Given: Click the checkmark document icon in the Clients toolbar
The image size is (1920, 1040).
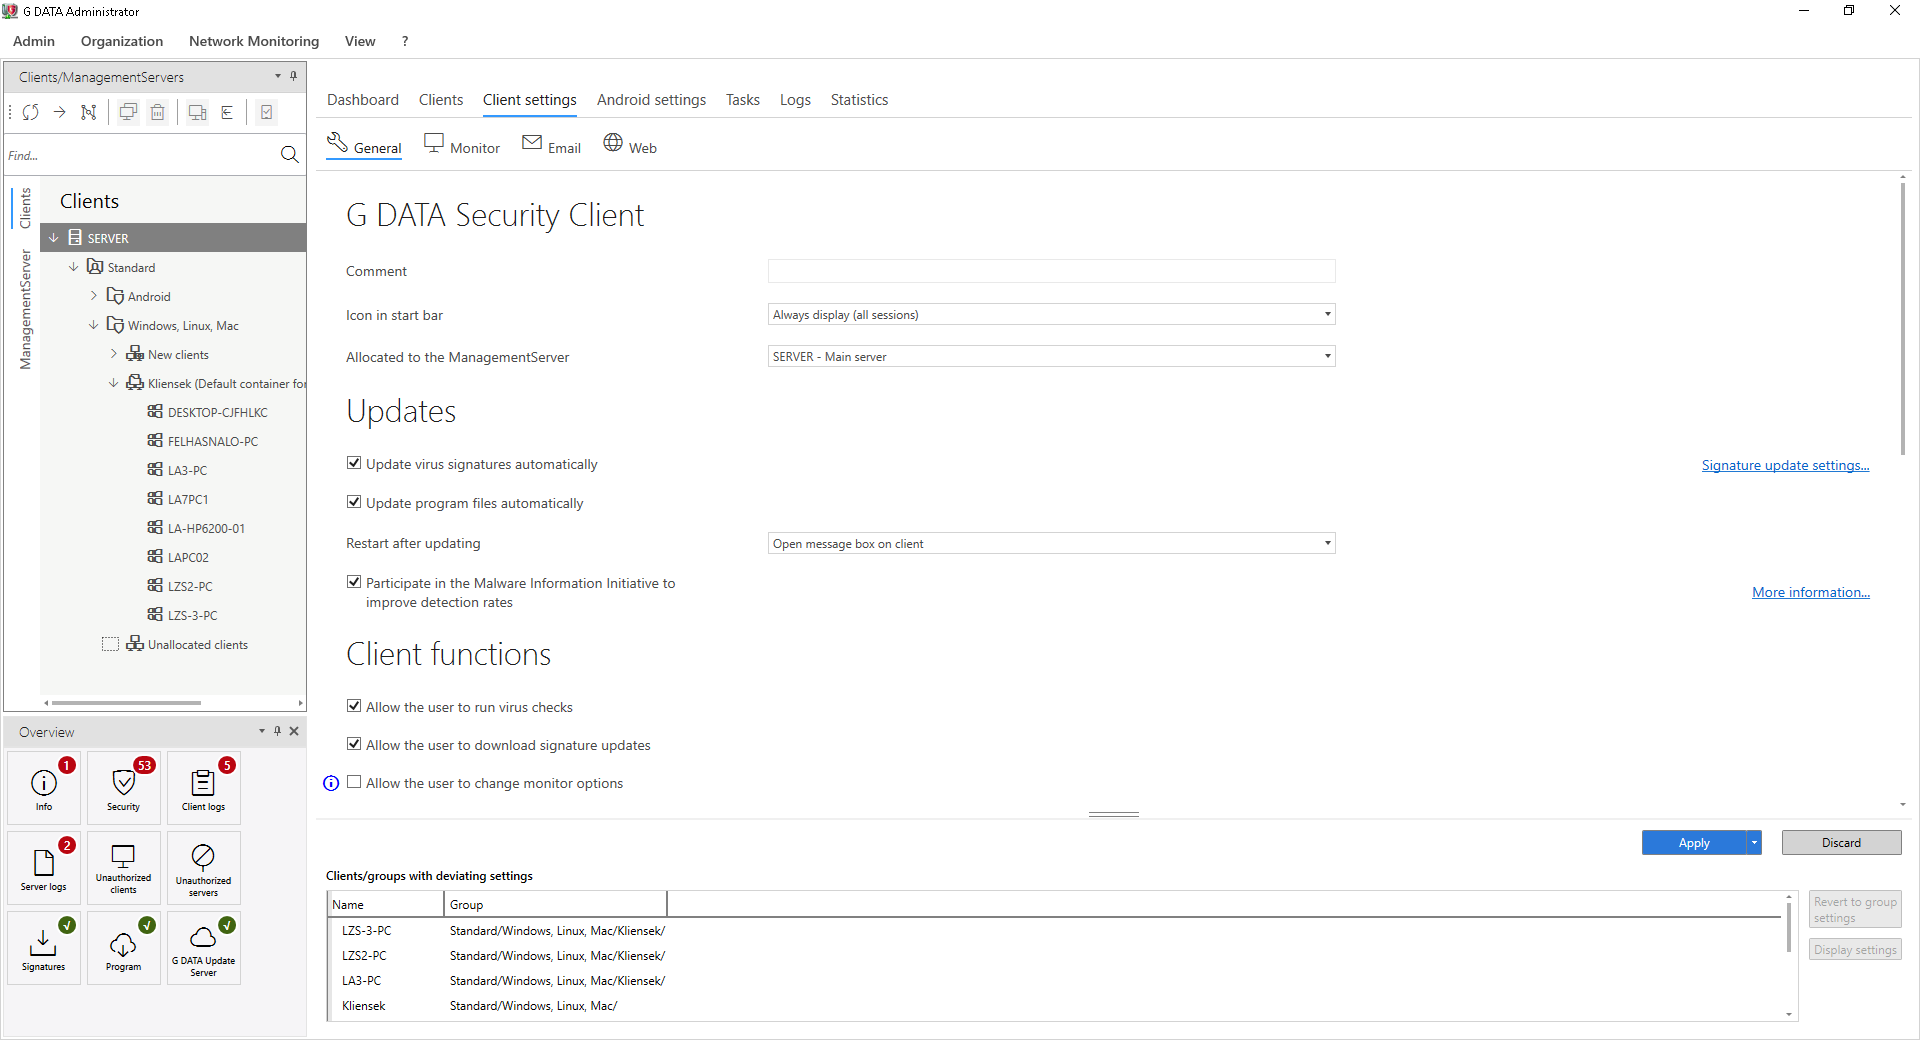Looking at the screenshot, I should pos(267,112).
